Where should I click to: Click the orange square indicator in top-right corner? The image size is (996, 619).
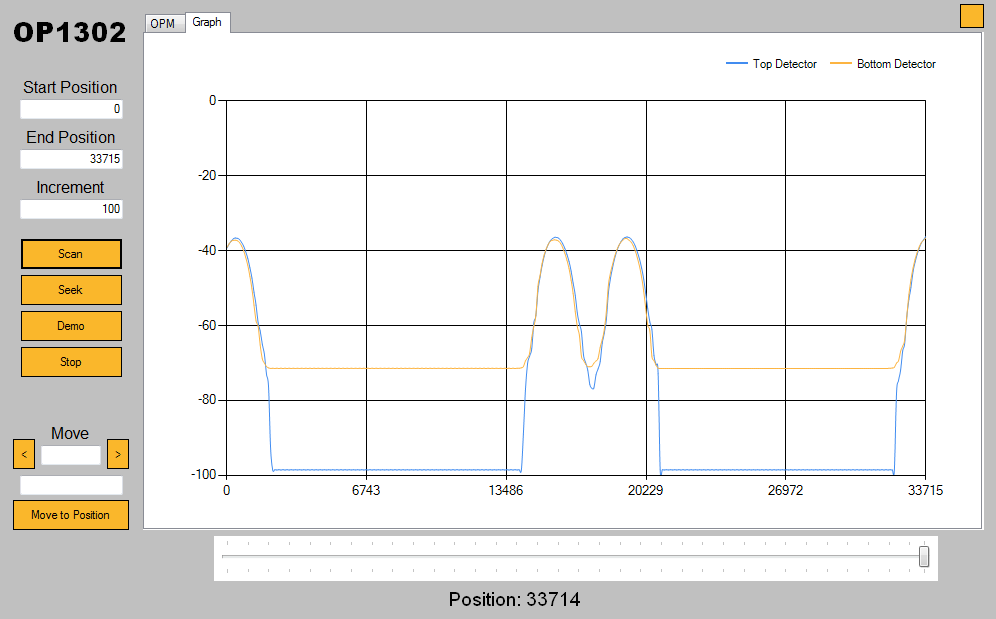click(972, 16)
